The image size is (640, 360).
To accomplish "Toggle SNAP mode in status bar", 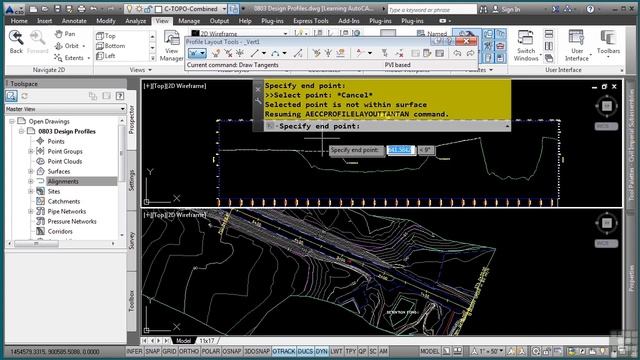I will [x=152, y=351].
